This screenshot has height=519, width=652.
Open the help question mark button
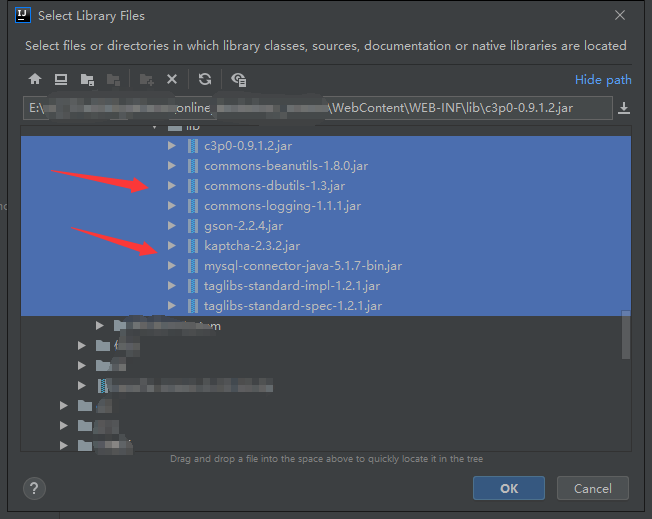coord(35,489)
